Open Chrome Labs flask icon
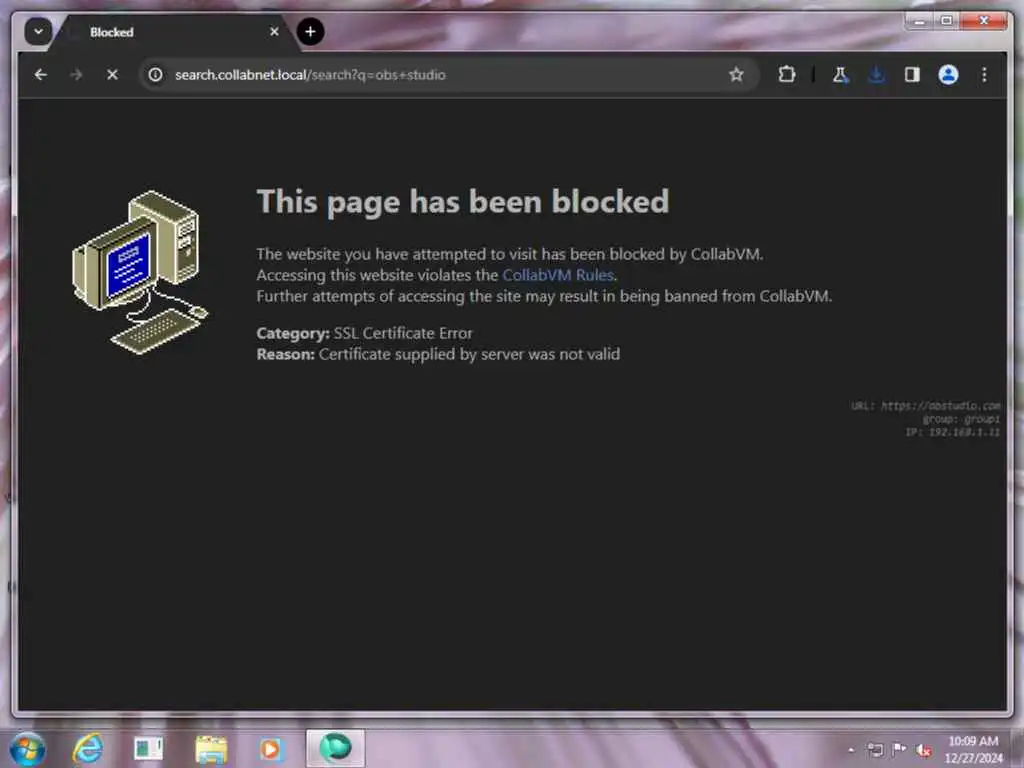The width and height of the screenshot is (1024, 768). (x=840, y=74)
